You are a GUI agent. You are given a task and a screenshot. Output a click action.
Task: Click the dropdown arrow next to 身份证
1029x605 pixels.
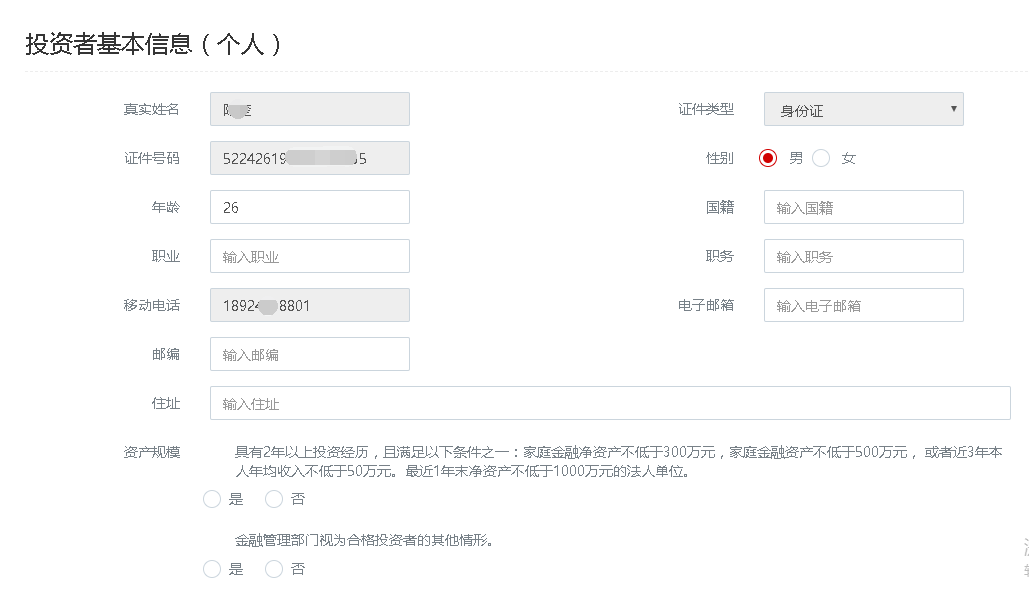pos(953,108)
